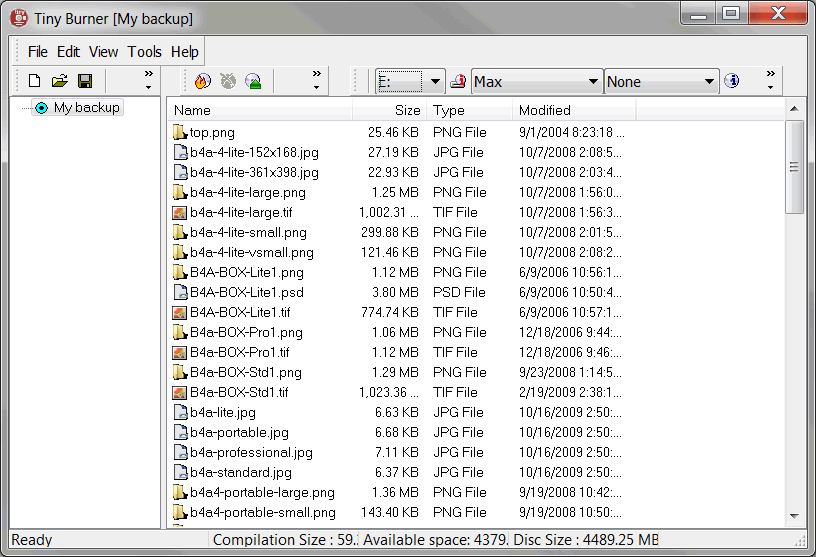This screenshot has width=816, height=557.
Task: Click the drive refresh icon beside E:
Action: coord(458,81)
